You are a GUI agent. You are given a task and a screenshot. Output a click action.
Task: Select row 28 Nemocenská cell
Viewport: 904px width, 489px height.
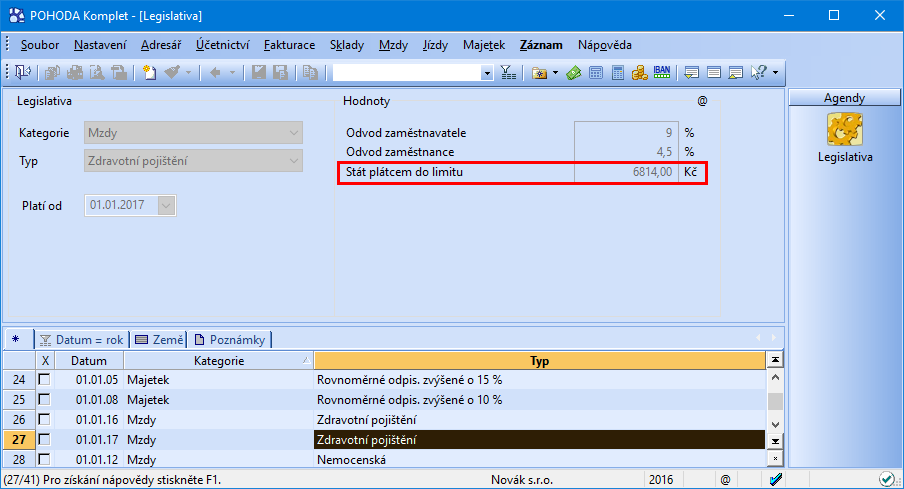[x=540, y=460]
